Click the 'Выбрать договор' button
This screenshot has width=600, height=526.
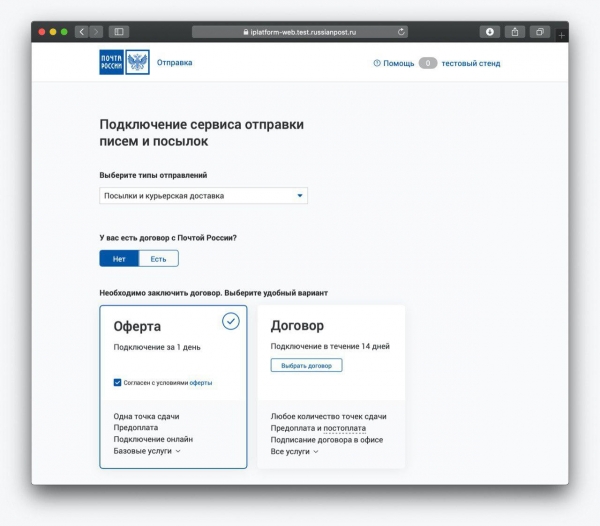pos(306,366)
